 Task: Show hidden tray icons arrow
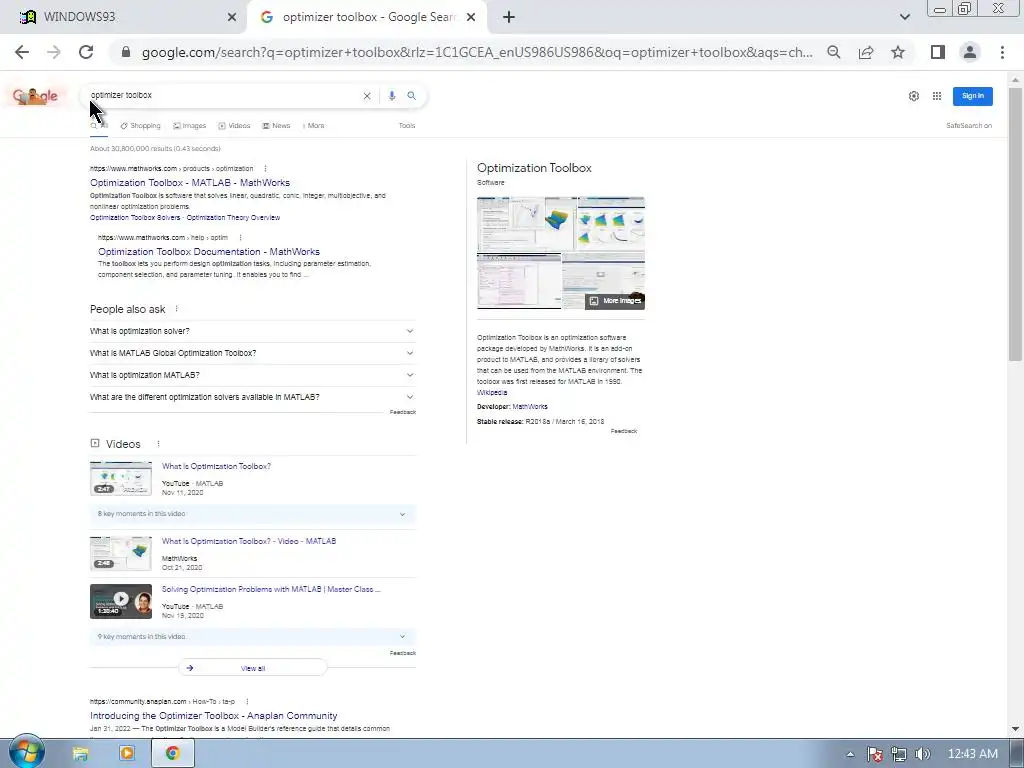pyautogui.click(x=850, y=754)
